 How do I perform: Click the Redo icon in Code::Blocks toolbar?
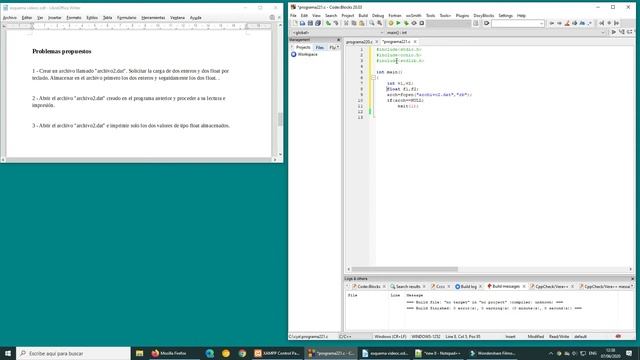pos(336,23)
